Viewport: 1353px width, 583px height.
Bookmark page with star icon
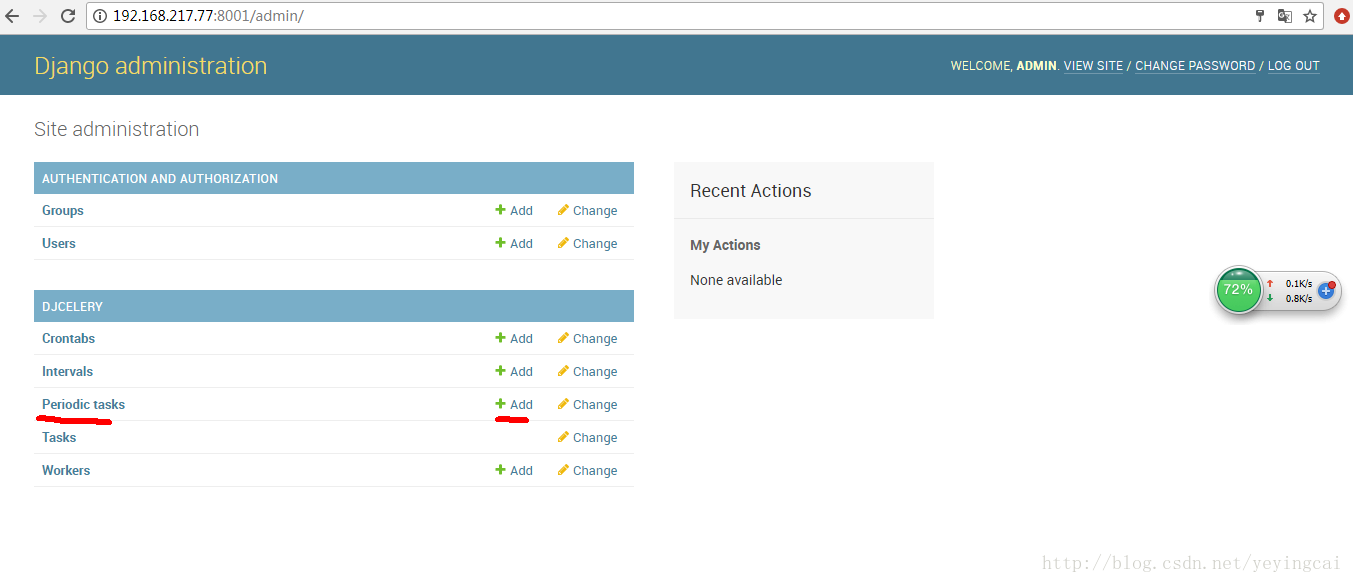coord(1309,16)
